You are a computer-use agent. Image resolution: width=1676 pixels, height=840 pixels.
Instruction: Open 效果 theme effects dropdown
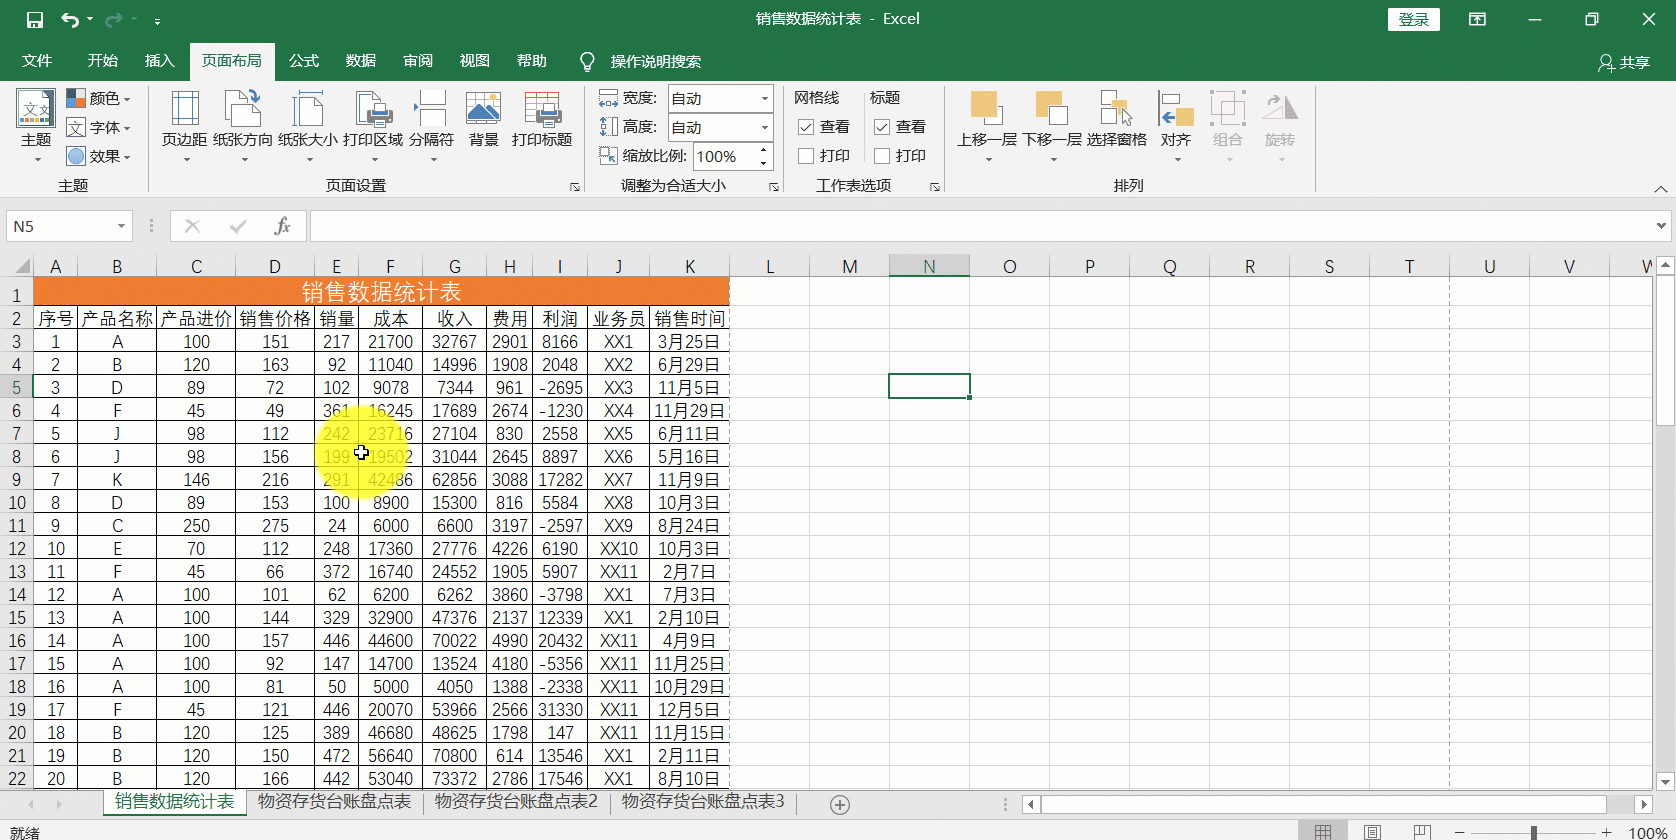click(x=98, y=156)
